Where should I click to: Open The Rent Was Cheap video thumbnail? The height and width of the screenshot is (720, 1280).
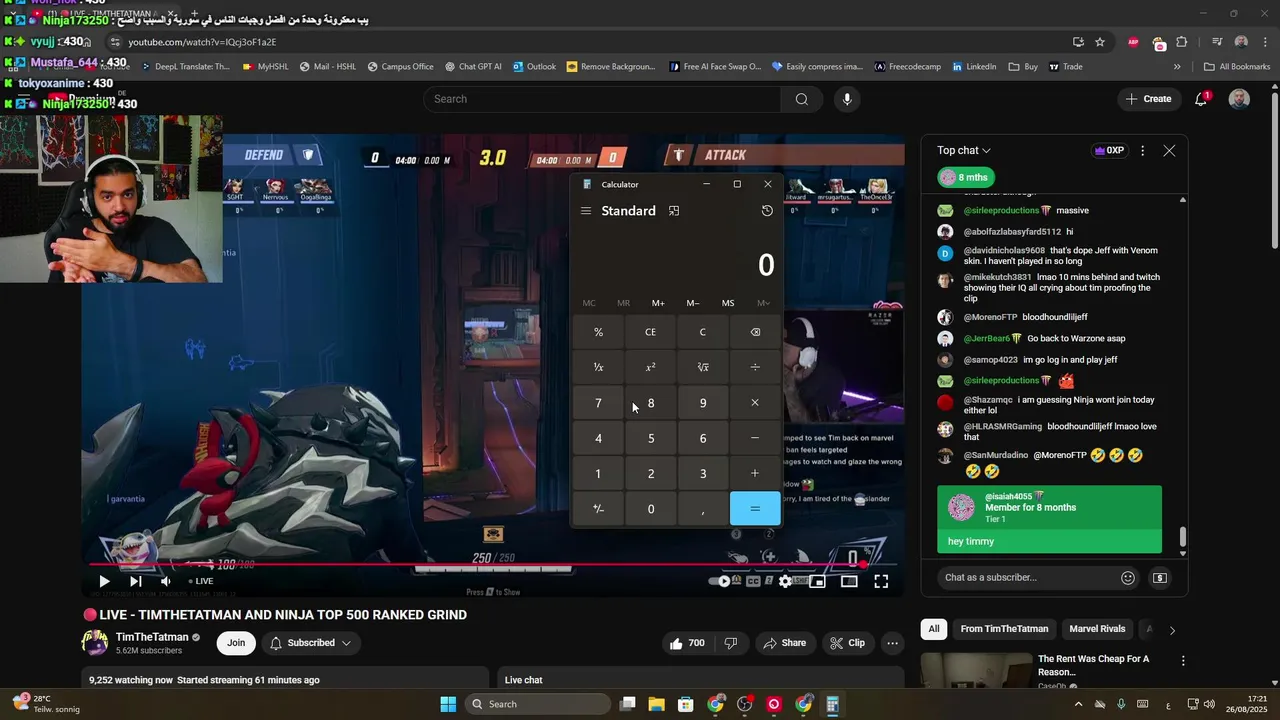click(976, 671)
